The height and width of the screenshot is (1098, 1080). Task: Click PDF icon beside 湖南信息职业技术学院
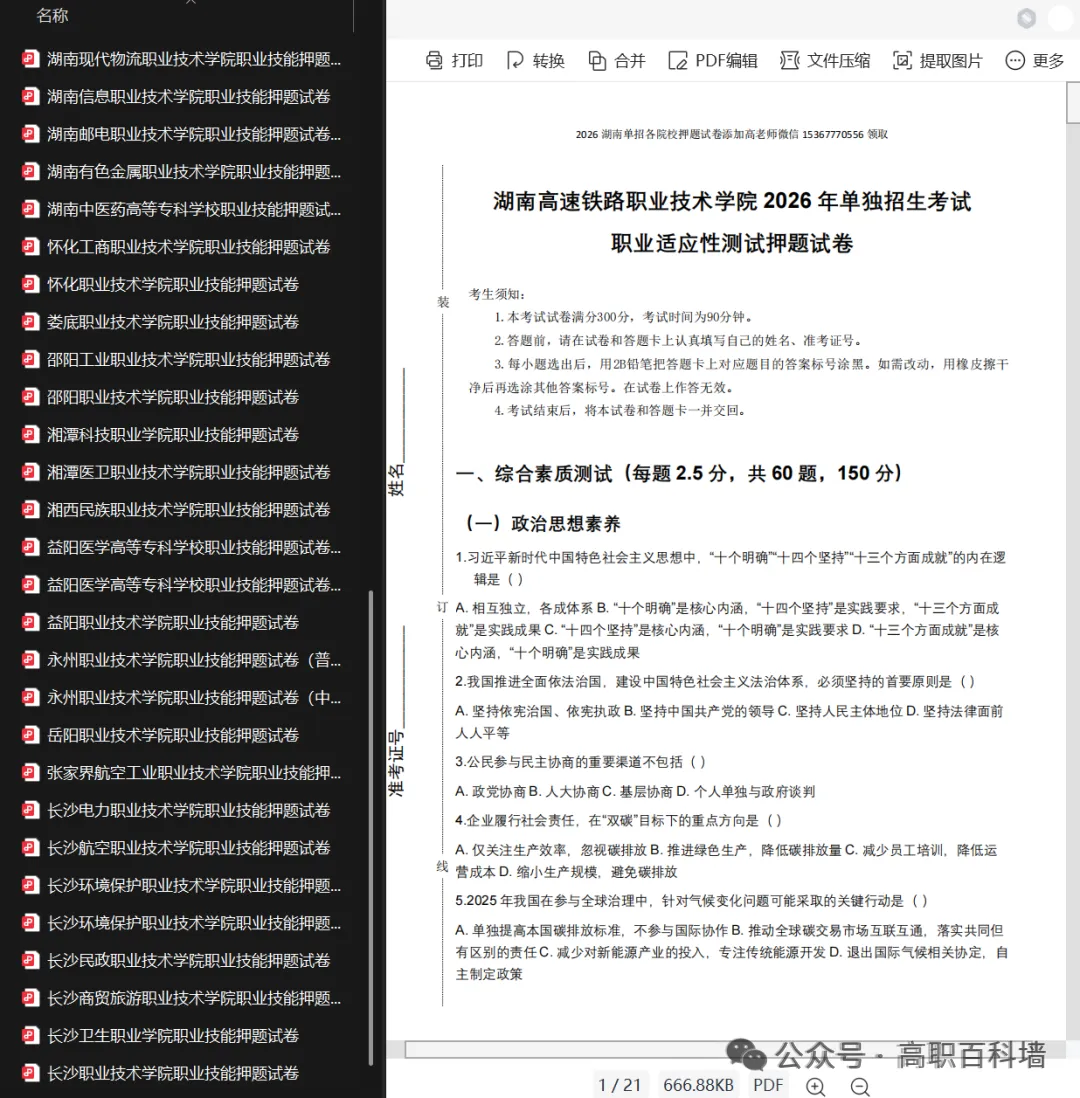pos(30,96)
